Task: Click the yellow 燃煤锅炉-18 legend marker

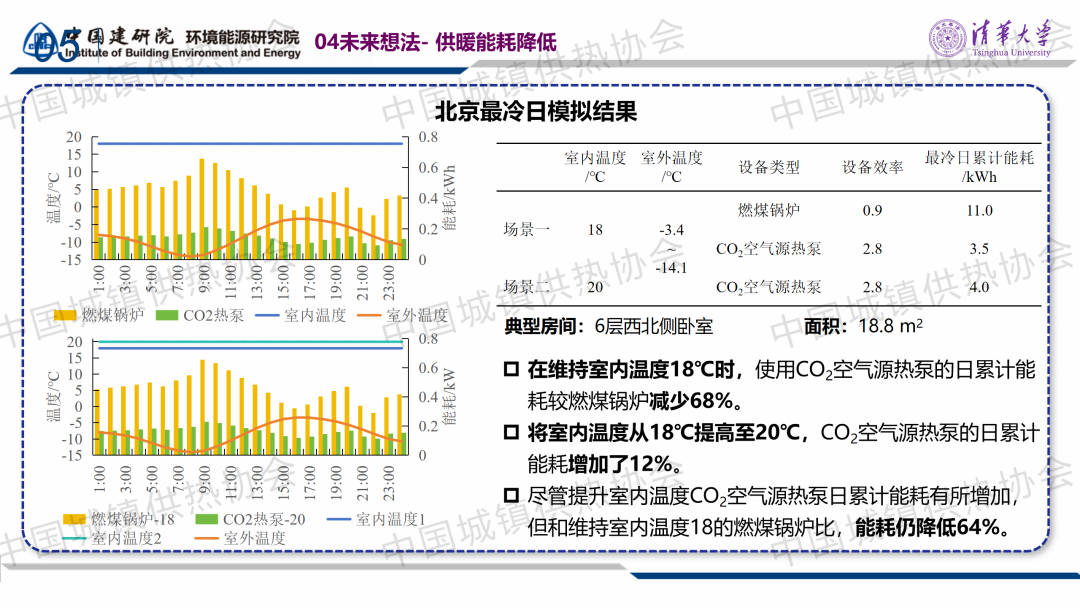Action: click(x=73, y=519)
